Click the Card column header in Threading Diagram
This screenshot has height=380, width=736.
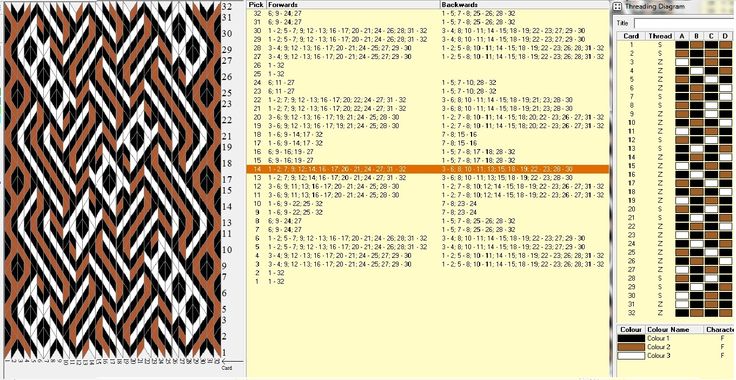coord(631,36)
